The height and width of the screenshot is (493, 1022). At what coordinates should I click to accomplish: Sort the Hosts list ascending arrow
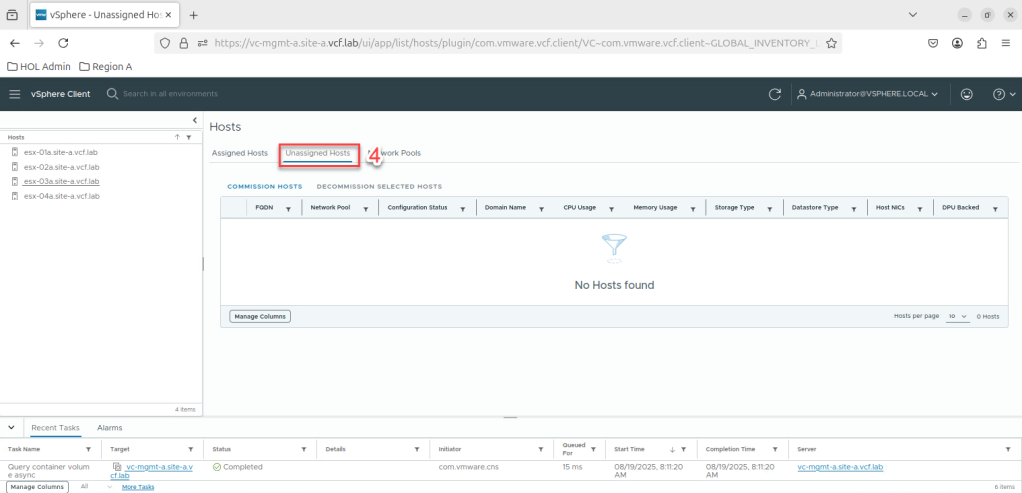coord(177,138)
